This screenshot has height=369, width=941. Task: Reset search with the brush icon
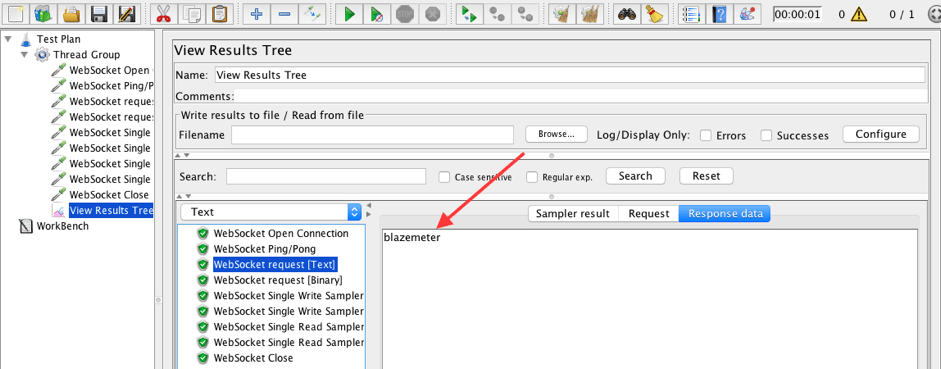coord(655,13)
